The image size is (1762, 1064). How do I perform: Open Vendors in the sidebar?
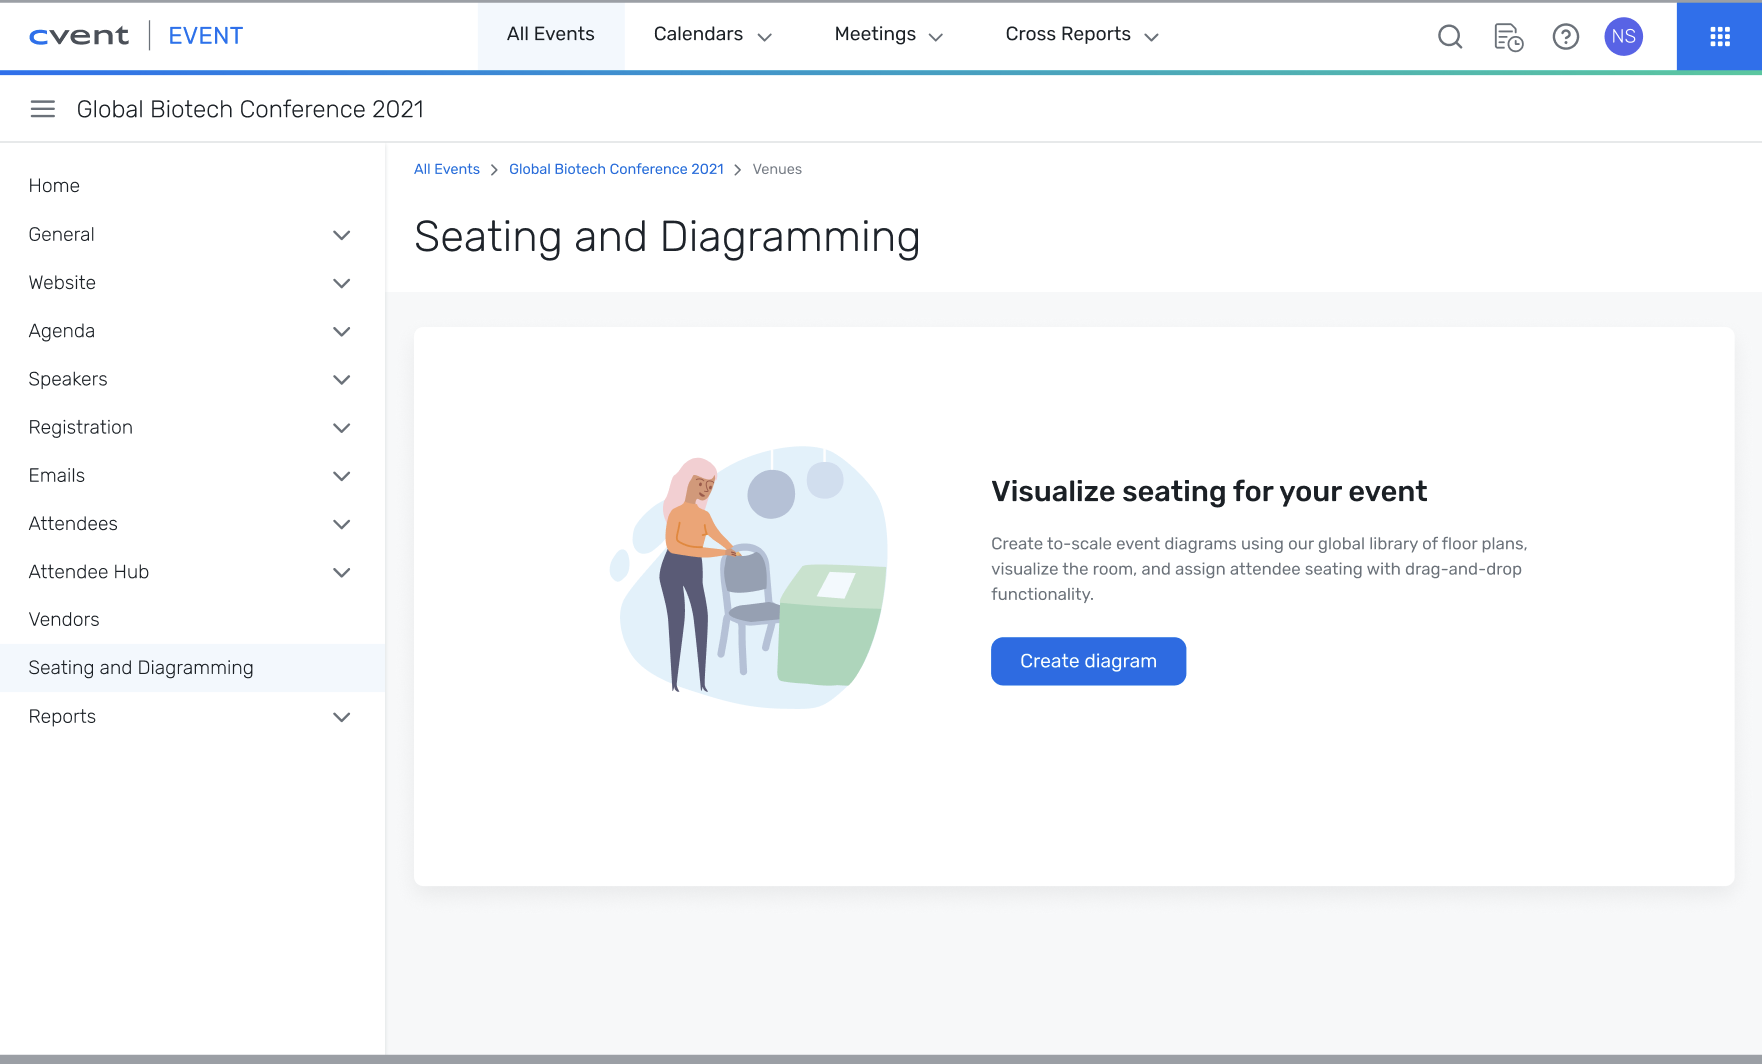(64, 620)
